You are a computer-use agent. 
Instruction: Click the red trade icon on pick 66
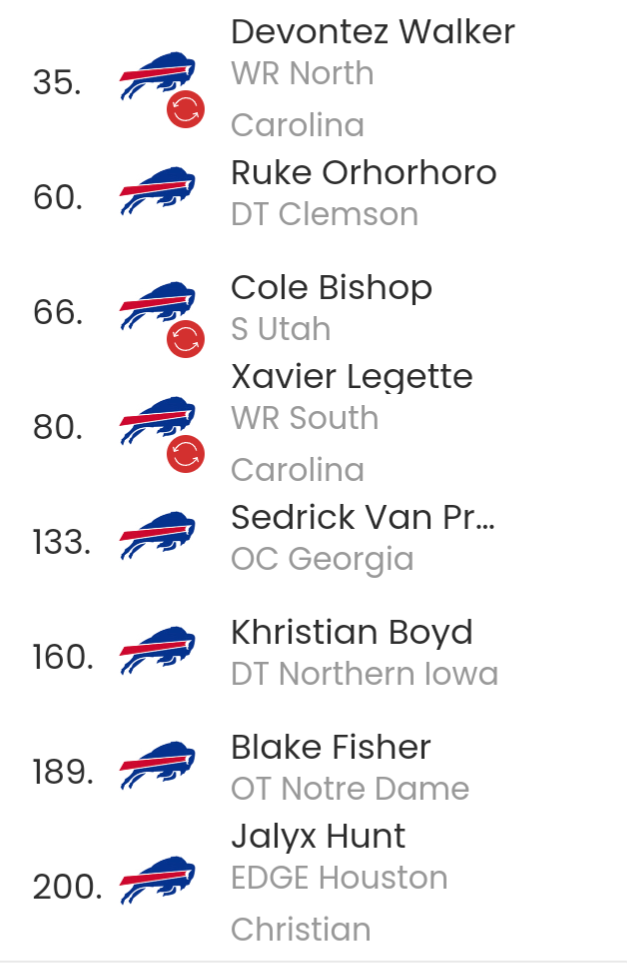186,340
